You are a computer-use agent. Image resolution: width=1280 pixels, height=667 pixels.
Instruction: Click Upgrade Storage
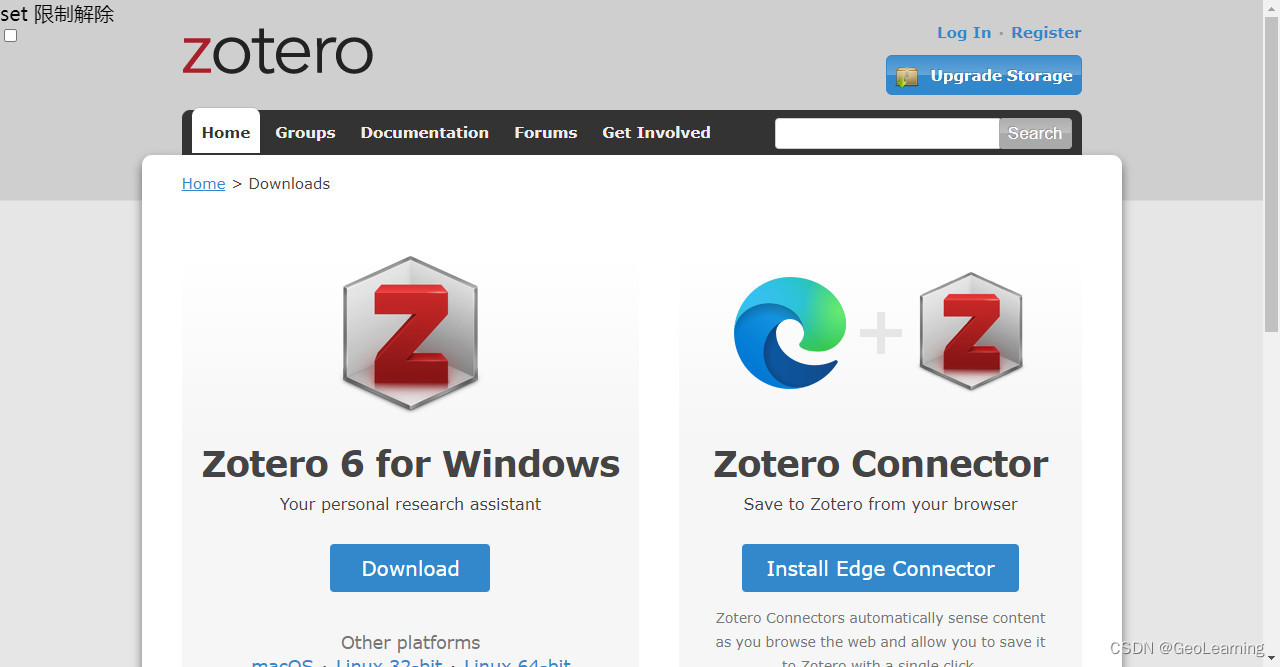pos(983,75)
